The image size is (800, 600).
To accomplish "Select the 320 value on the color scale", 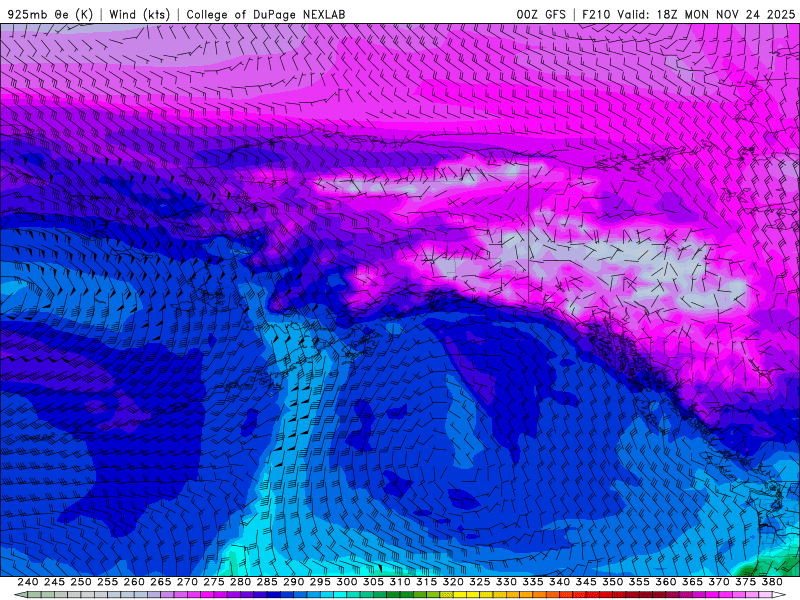I will click(x=453, y=582).
